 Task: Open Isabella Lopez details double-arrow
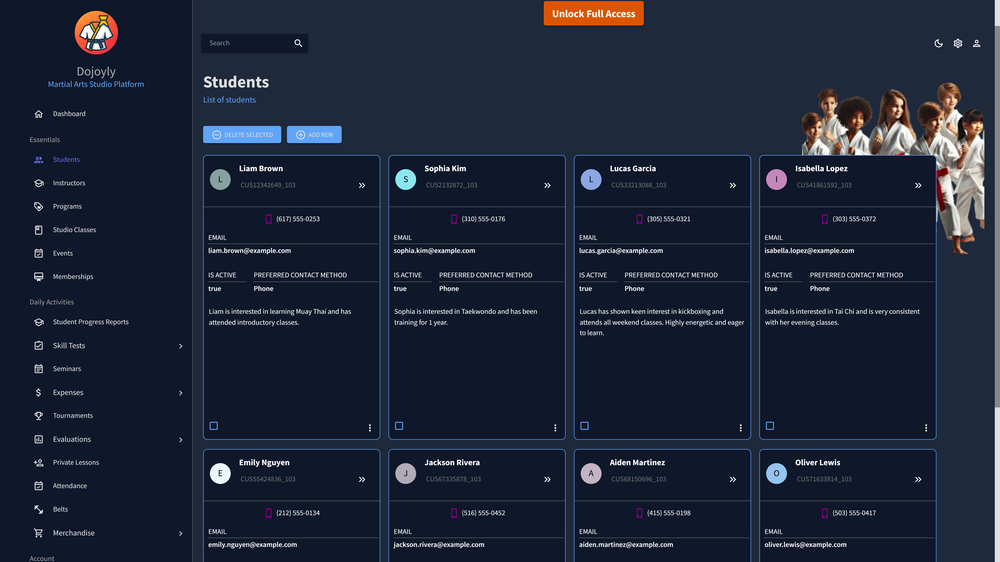click(918, 186)
